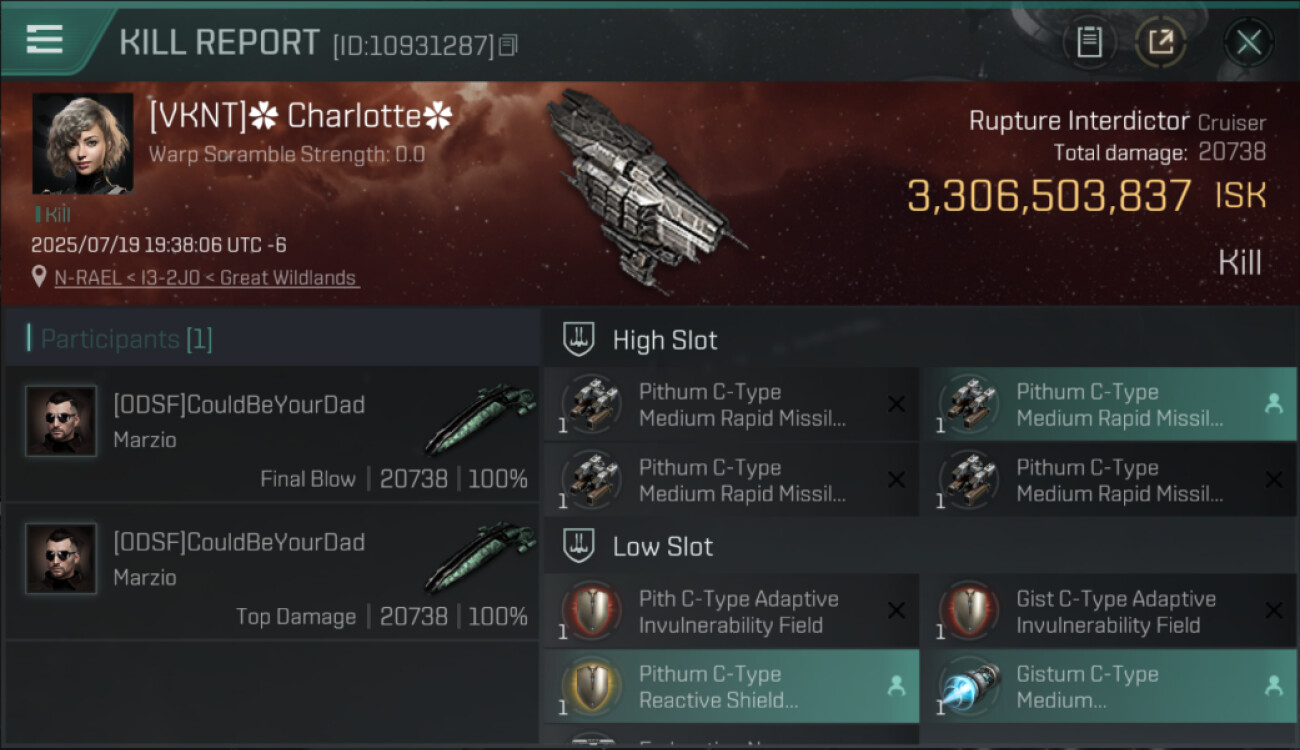
Task: Click the clipboard notes icon
Action: pyautogui.click(x=1089, y=42)
